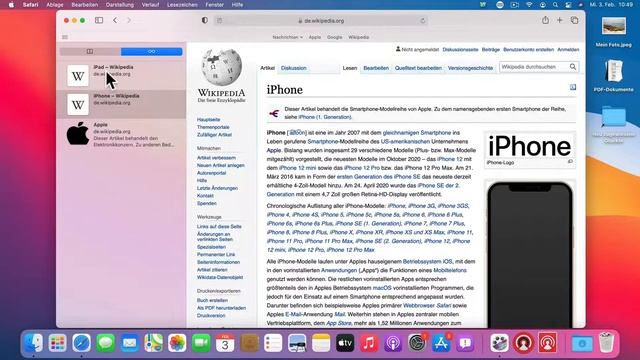This screenshot has height=360, width=640.
Task: Click the Als PDF herunterladen link
Action: pyautogui.click(x=221, y=308)
